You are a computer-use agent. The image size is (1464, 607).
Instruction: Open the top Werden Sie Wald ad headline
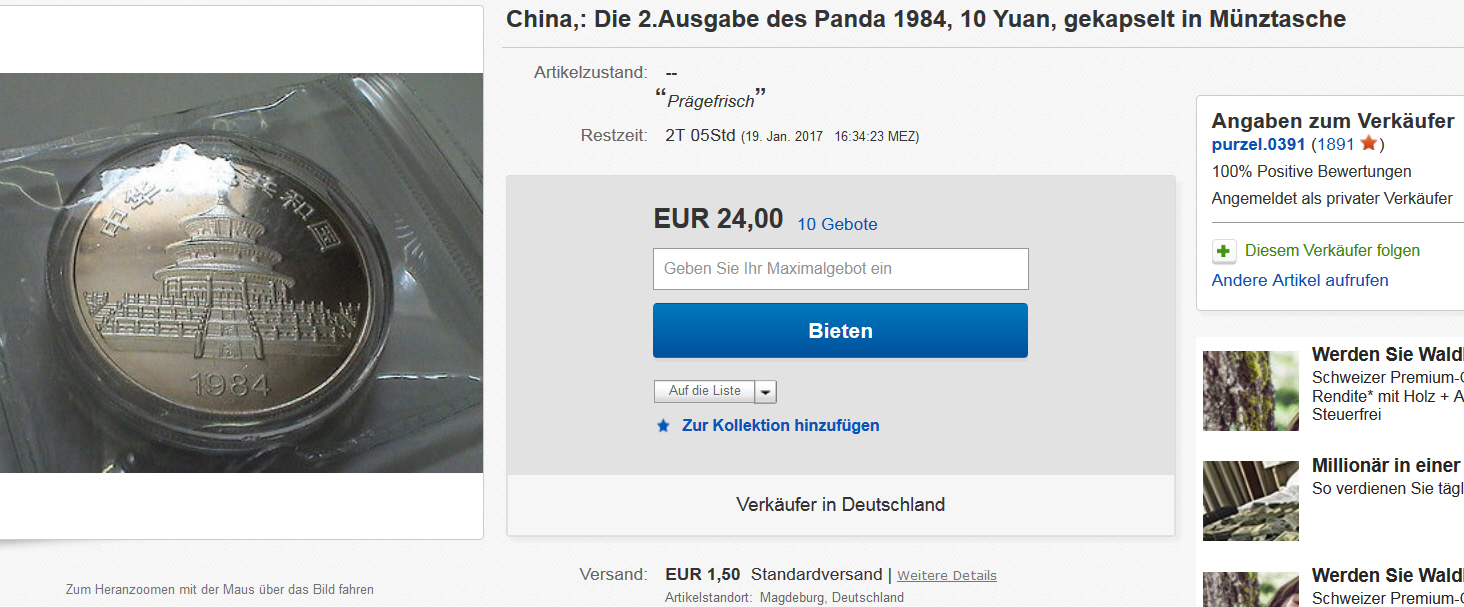pos(1388,355)
